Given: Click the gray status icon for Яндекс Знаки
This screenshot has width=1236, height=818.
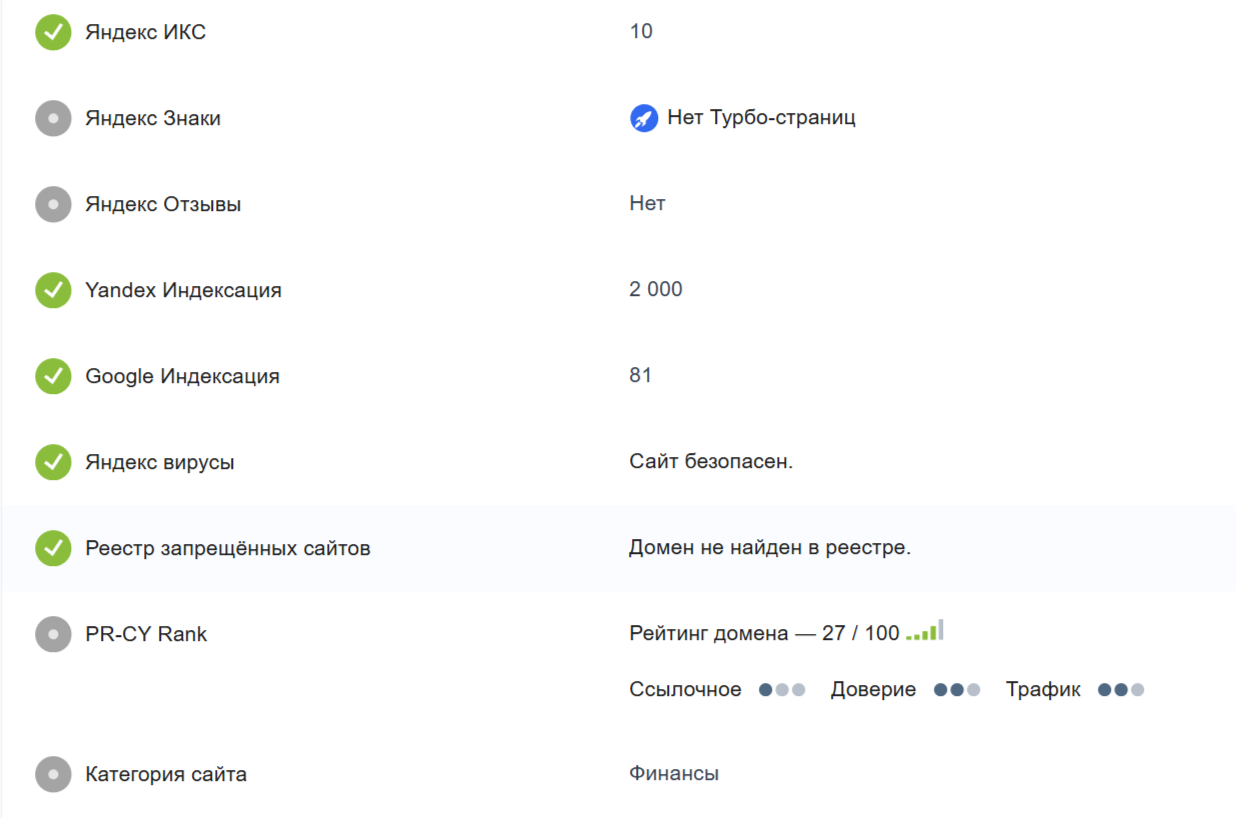Looking at the screenshot, I should [x=53, y=118].
